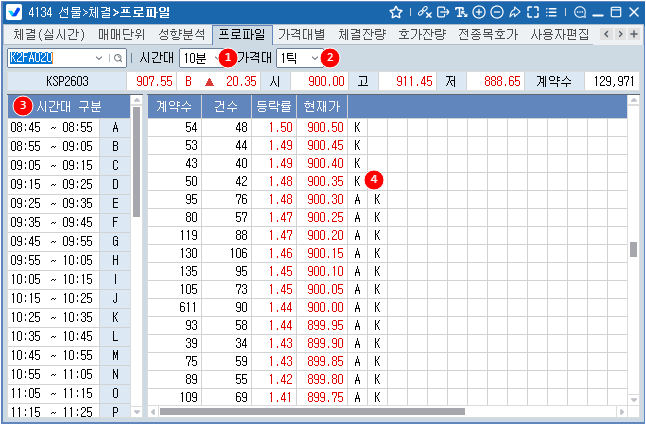
Task: Expand the symbol code dropdown arrow
Action: [x=103, y=58]
